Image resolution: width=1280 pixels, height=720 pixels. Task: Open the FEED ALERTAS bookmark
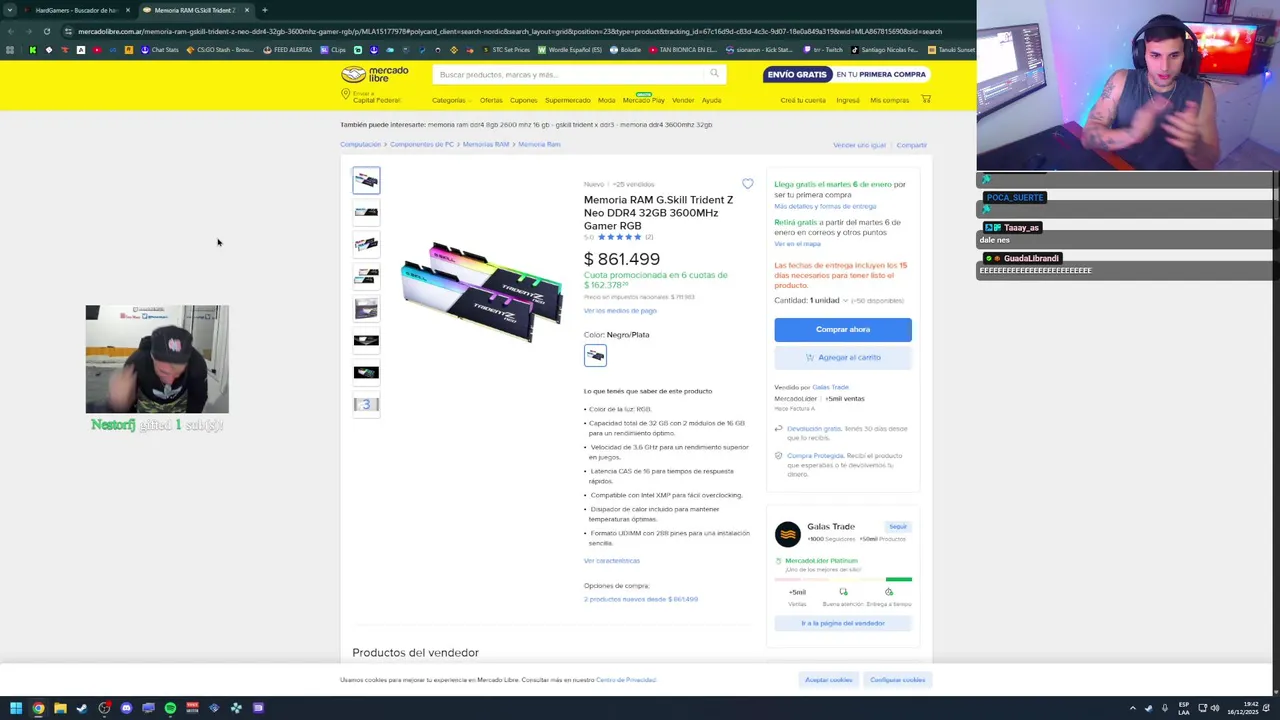288,50
